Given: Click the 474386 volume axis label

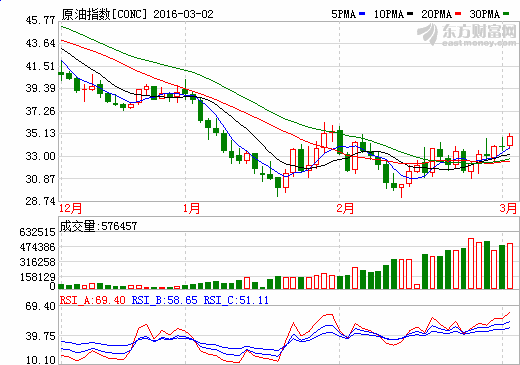Looking at the screenshot, I should 37,247.
